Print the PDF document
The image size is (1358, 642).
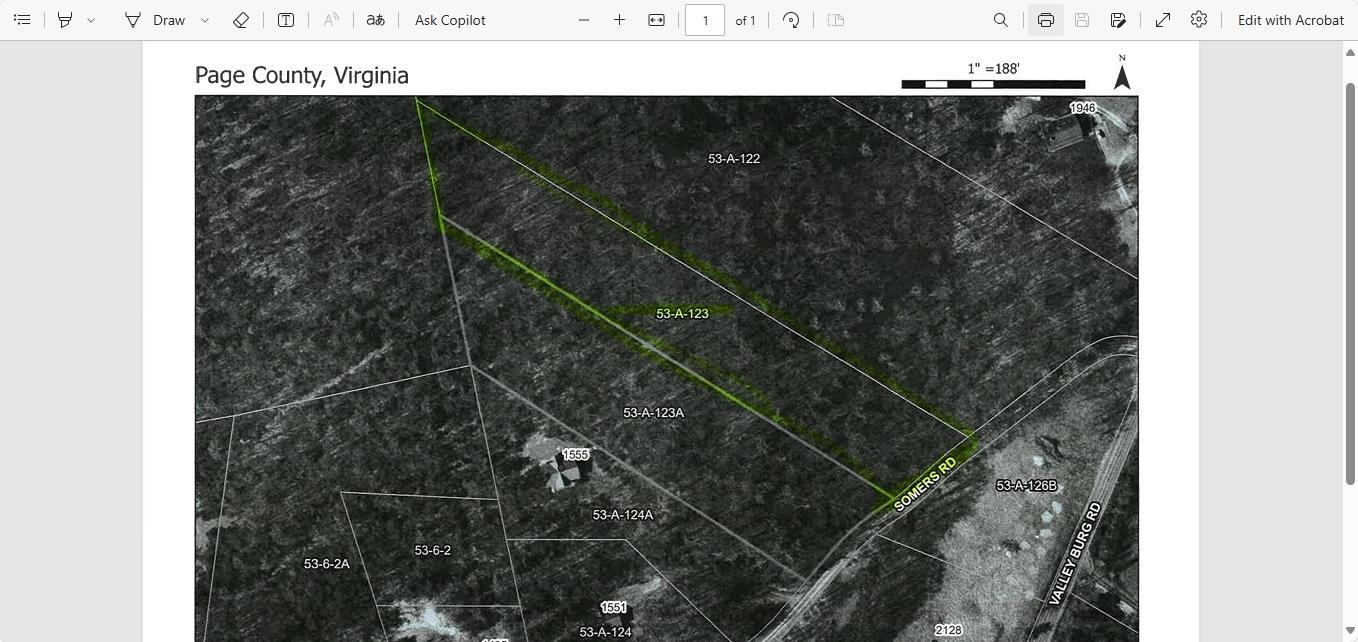click(1045, 20)
